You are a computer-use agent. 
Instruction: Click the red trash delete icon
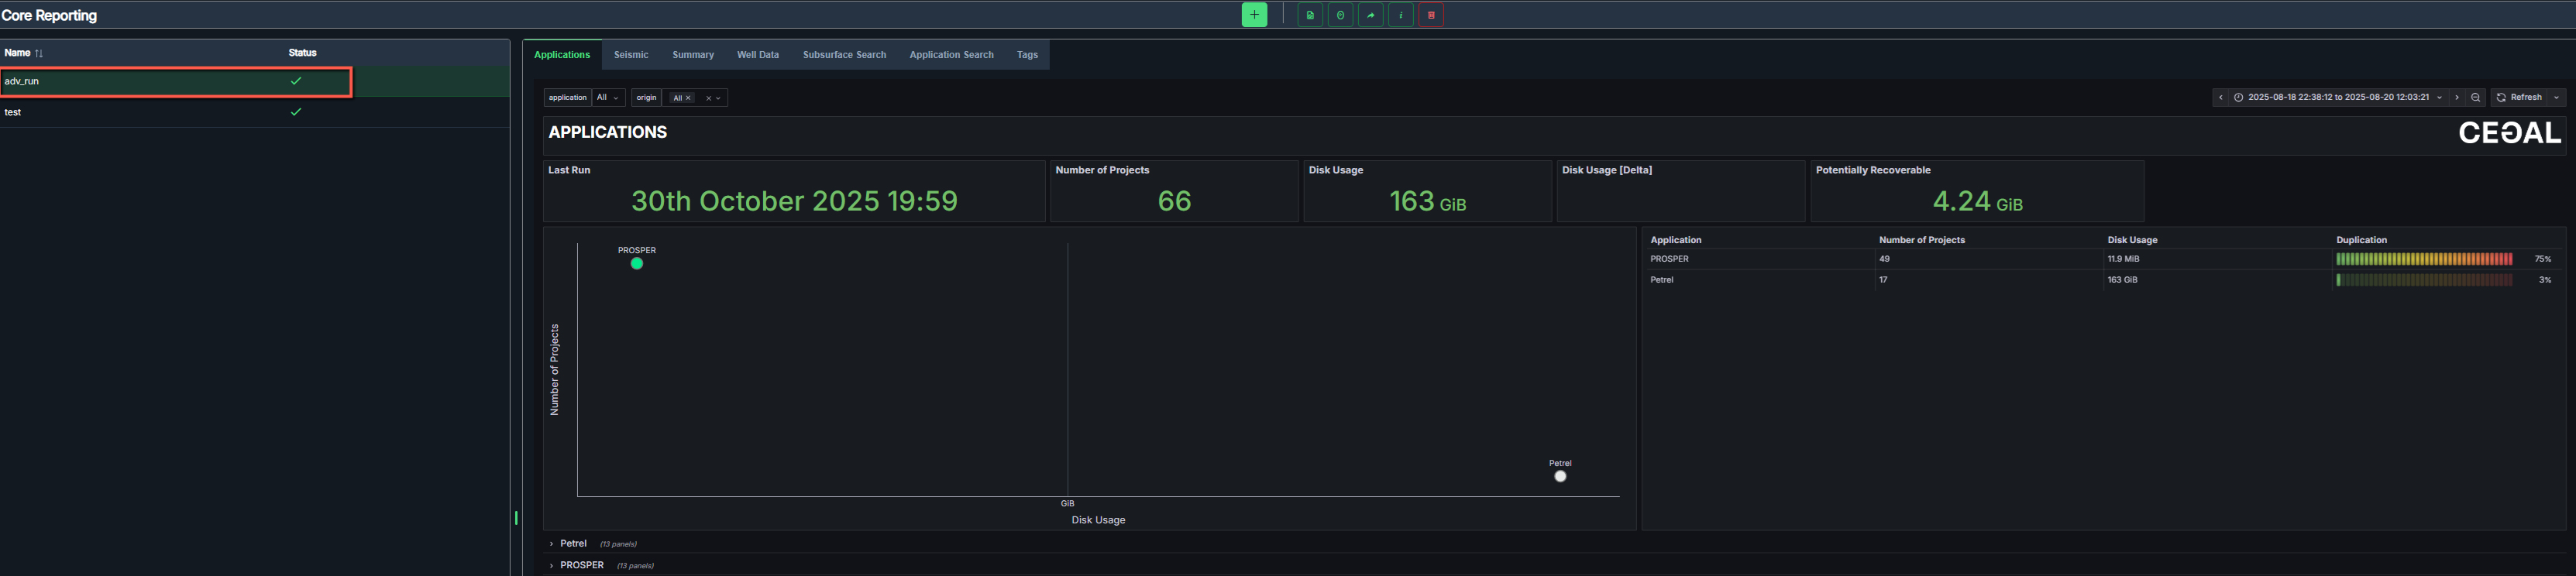(x=1431, y=15)
